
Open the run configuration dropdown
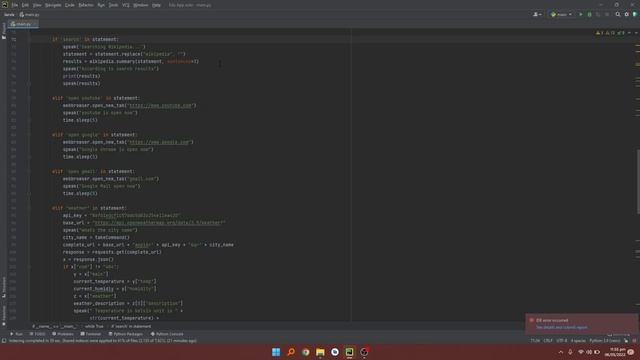pyautogui.click(x=561, y=14)
